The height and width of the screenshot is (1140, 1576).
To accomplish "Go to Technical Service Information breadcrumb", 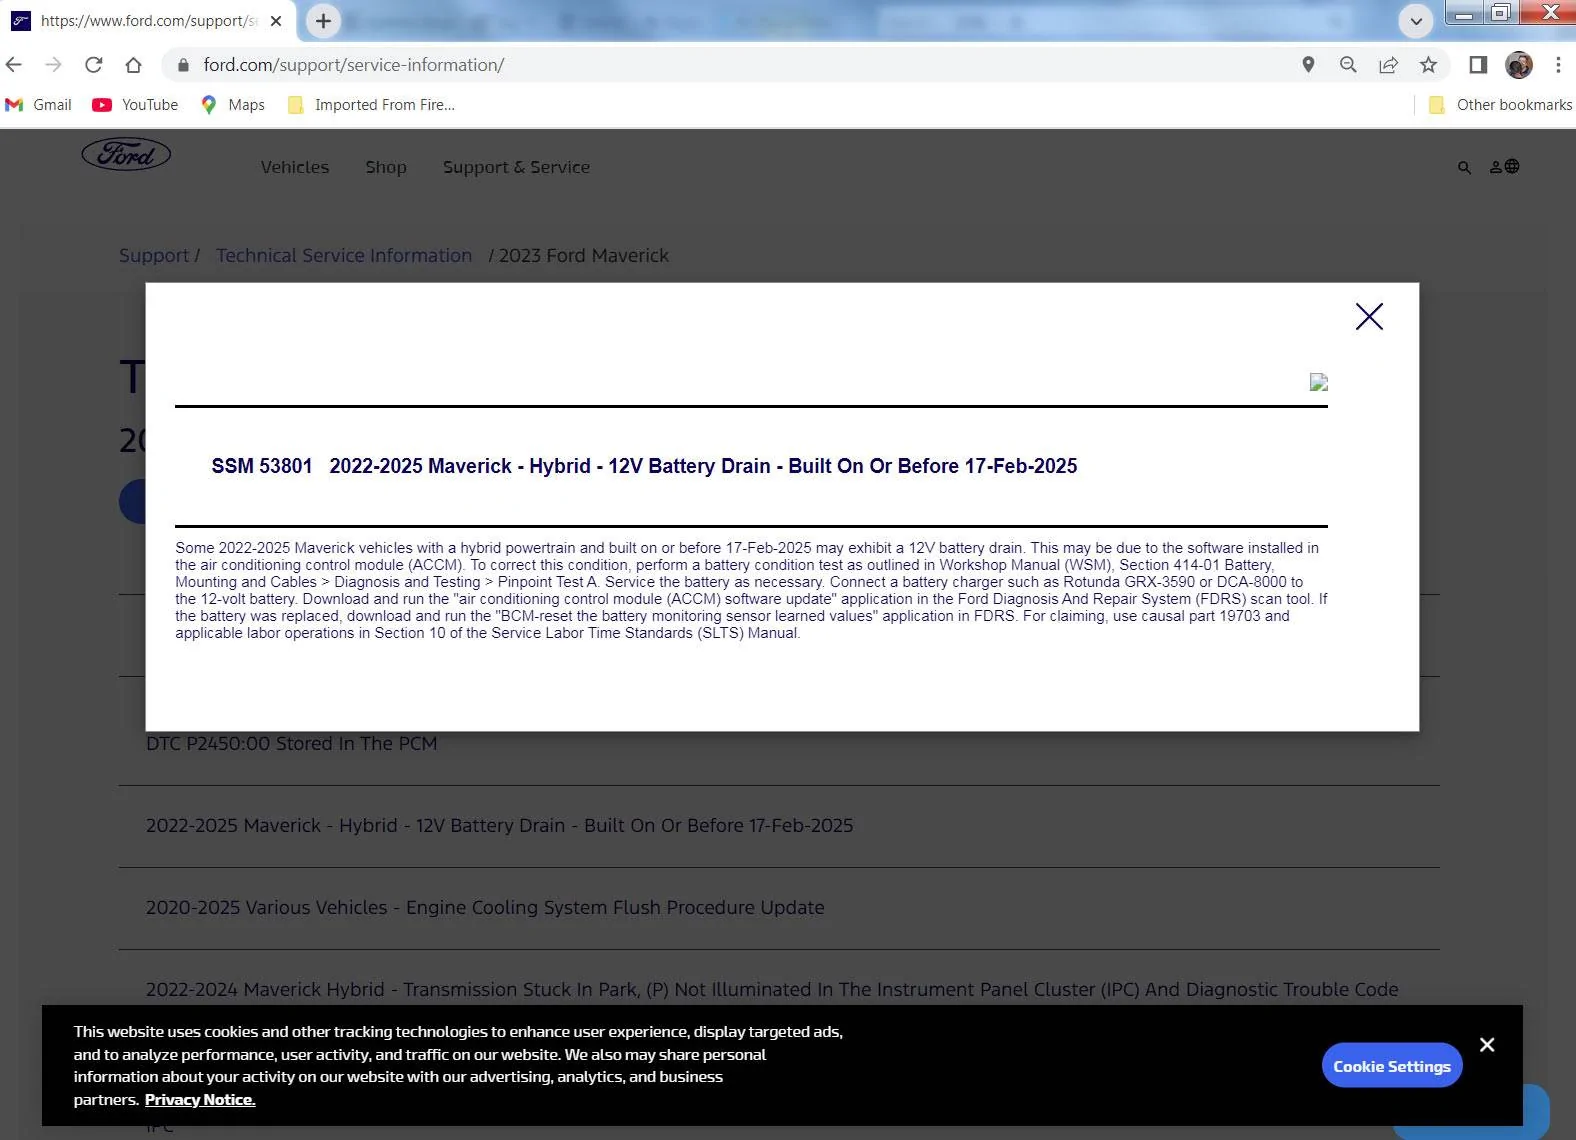I will [x=344, y=256].
